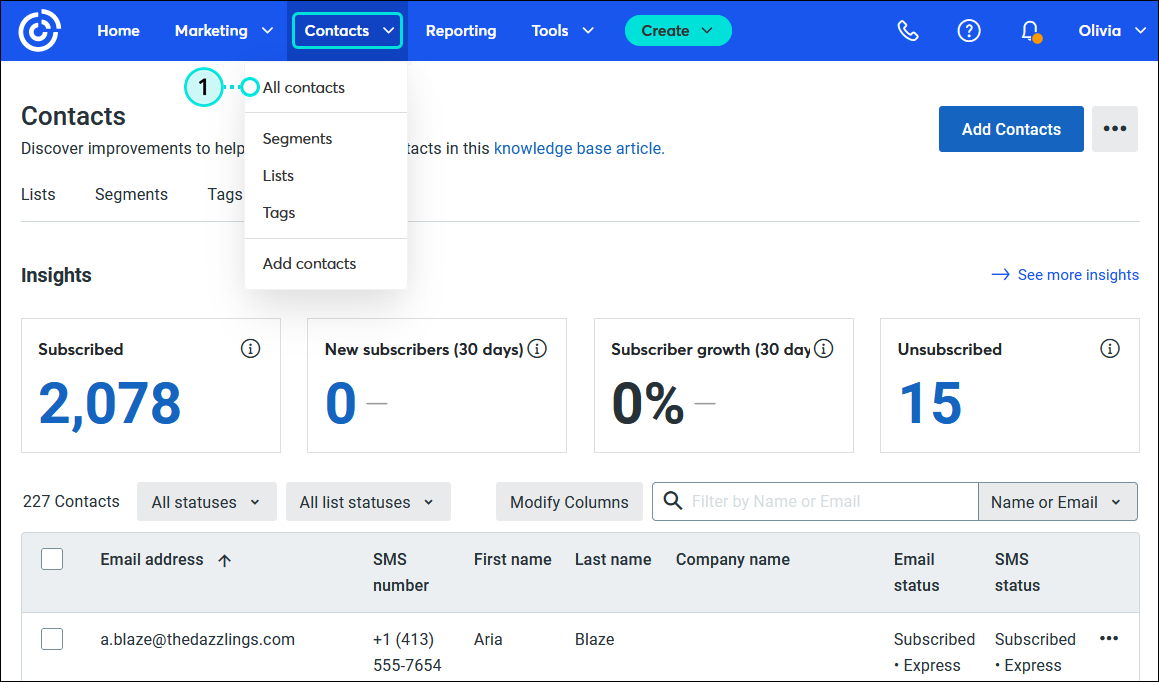Screen dimensions: 1159x682
Task: Click the info icon on the Unsubscribed card
Action: [x=1110, y=349]
